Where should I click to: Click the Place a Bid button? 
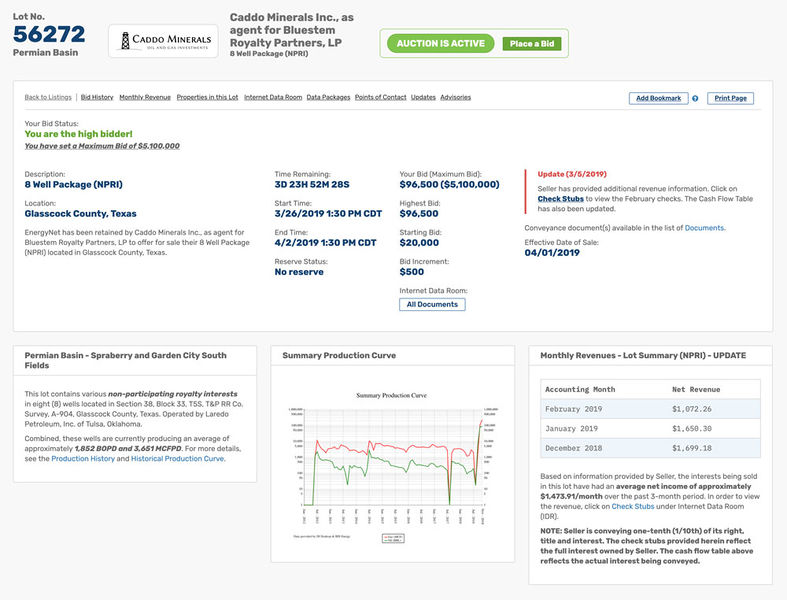pyautogui.click(x=532, y=44)
